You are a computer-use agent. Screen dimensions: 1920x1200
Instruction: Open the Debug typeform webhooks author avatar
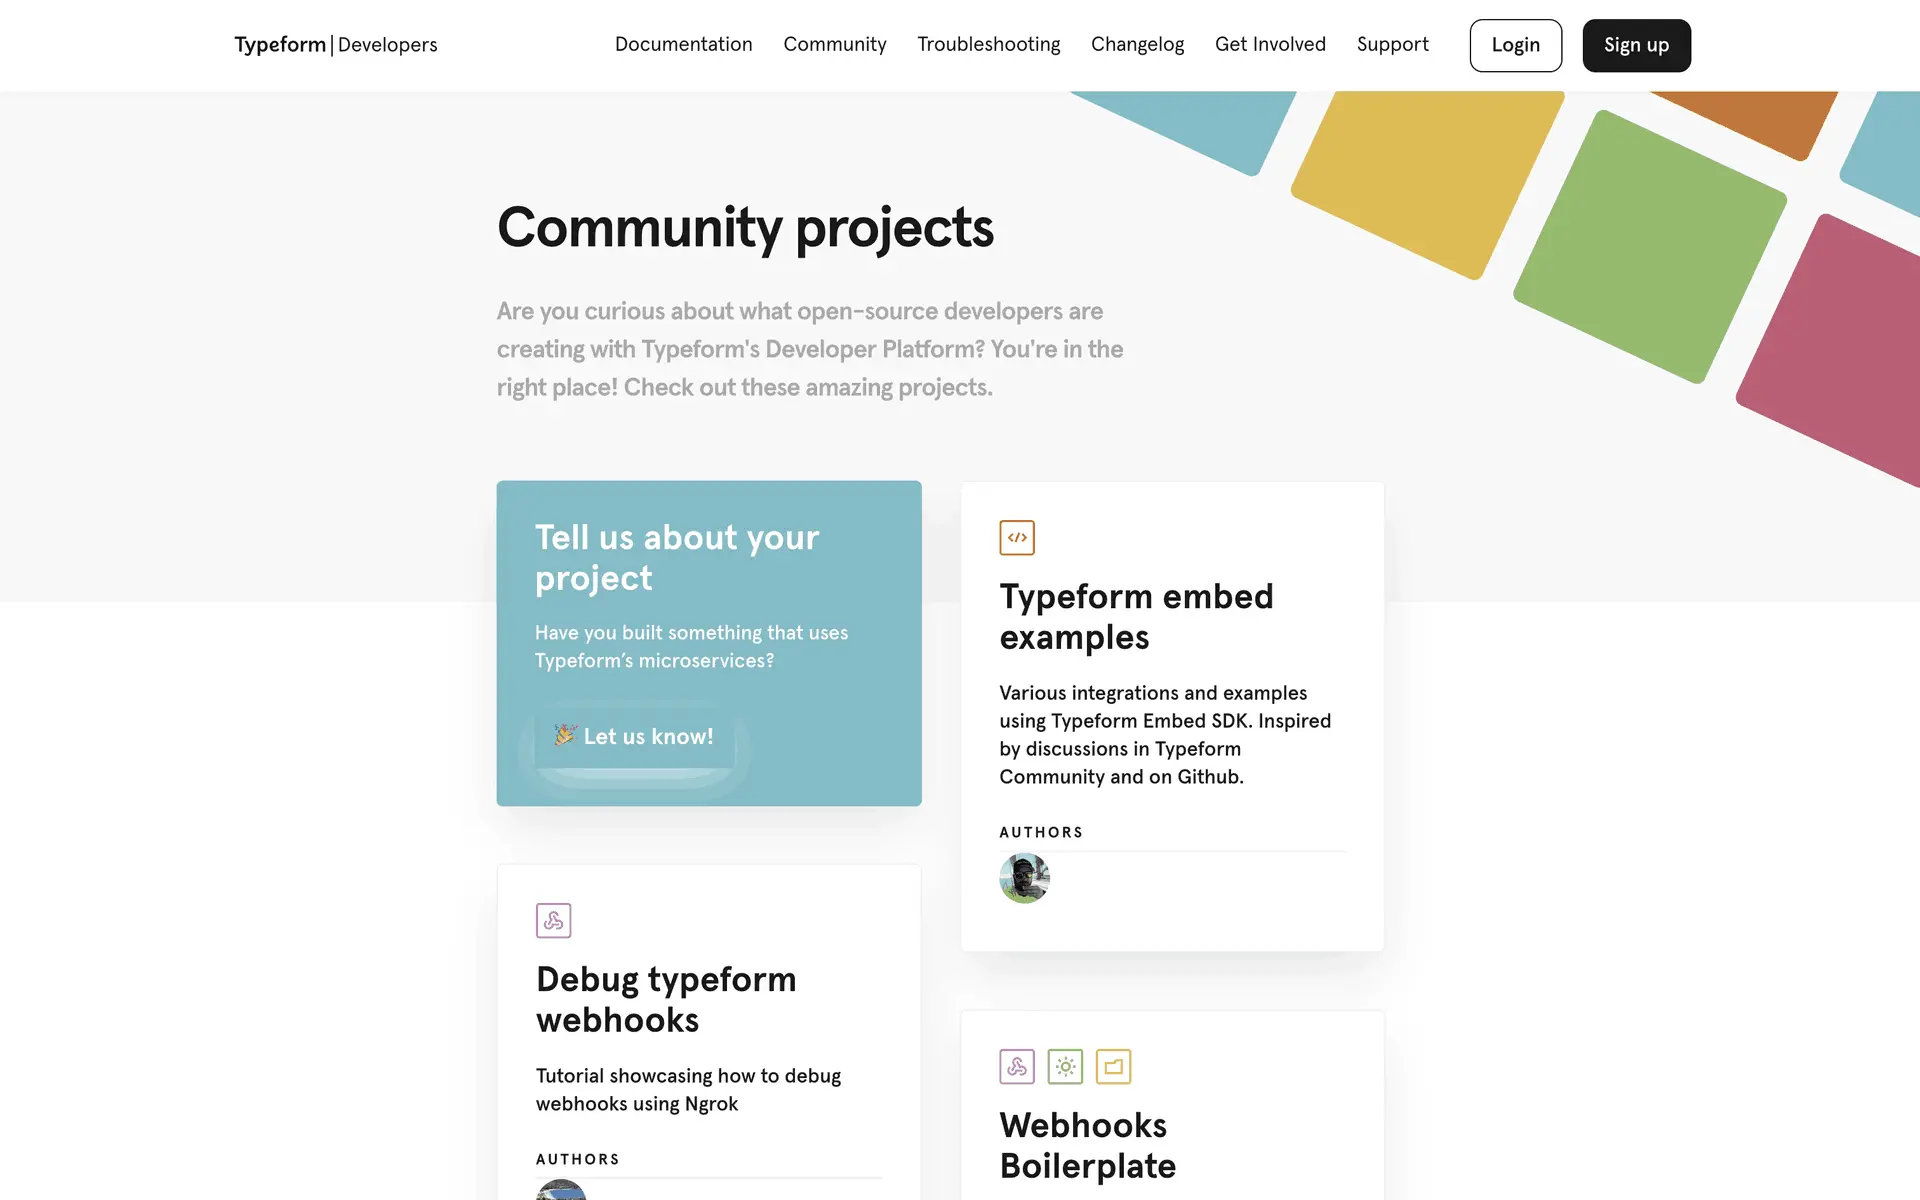[561, 1190]
